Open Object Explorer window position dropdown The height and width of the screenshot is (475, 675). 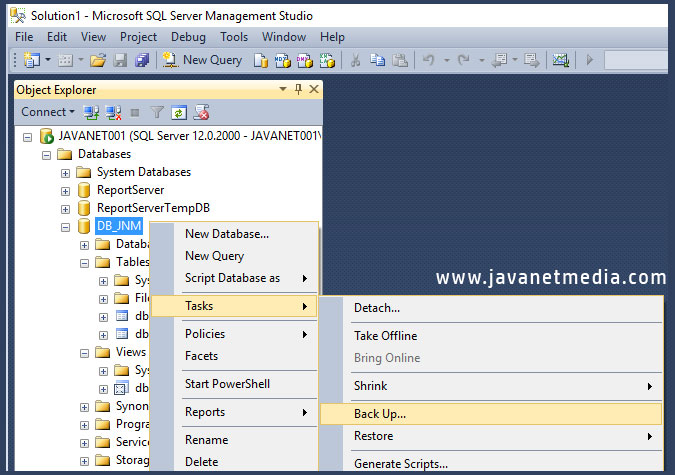click(283, 89)
